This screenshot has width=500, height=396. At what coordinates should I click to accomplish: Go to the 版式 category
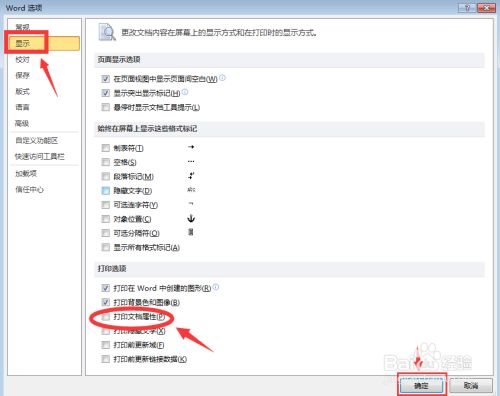pos(23,91)
